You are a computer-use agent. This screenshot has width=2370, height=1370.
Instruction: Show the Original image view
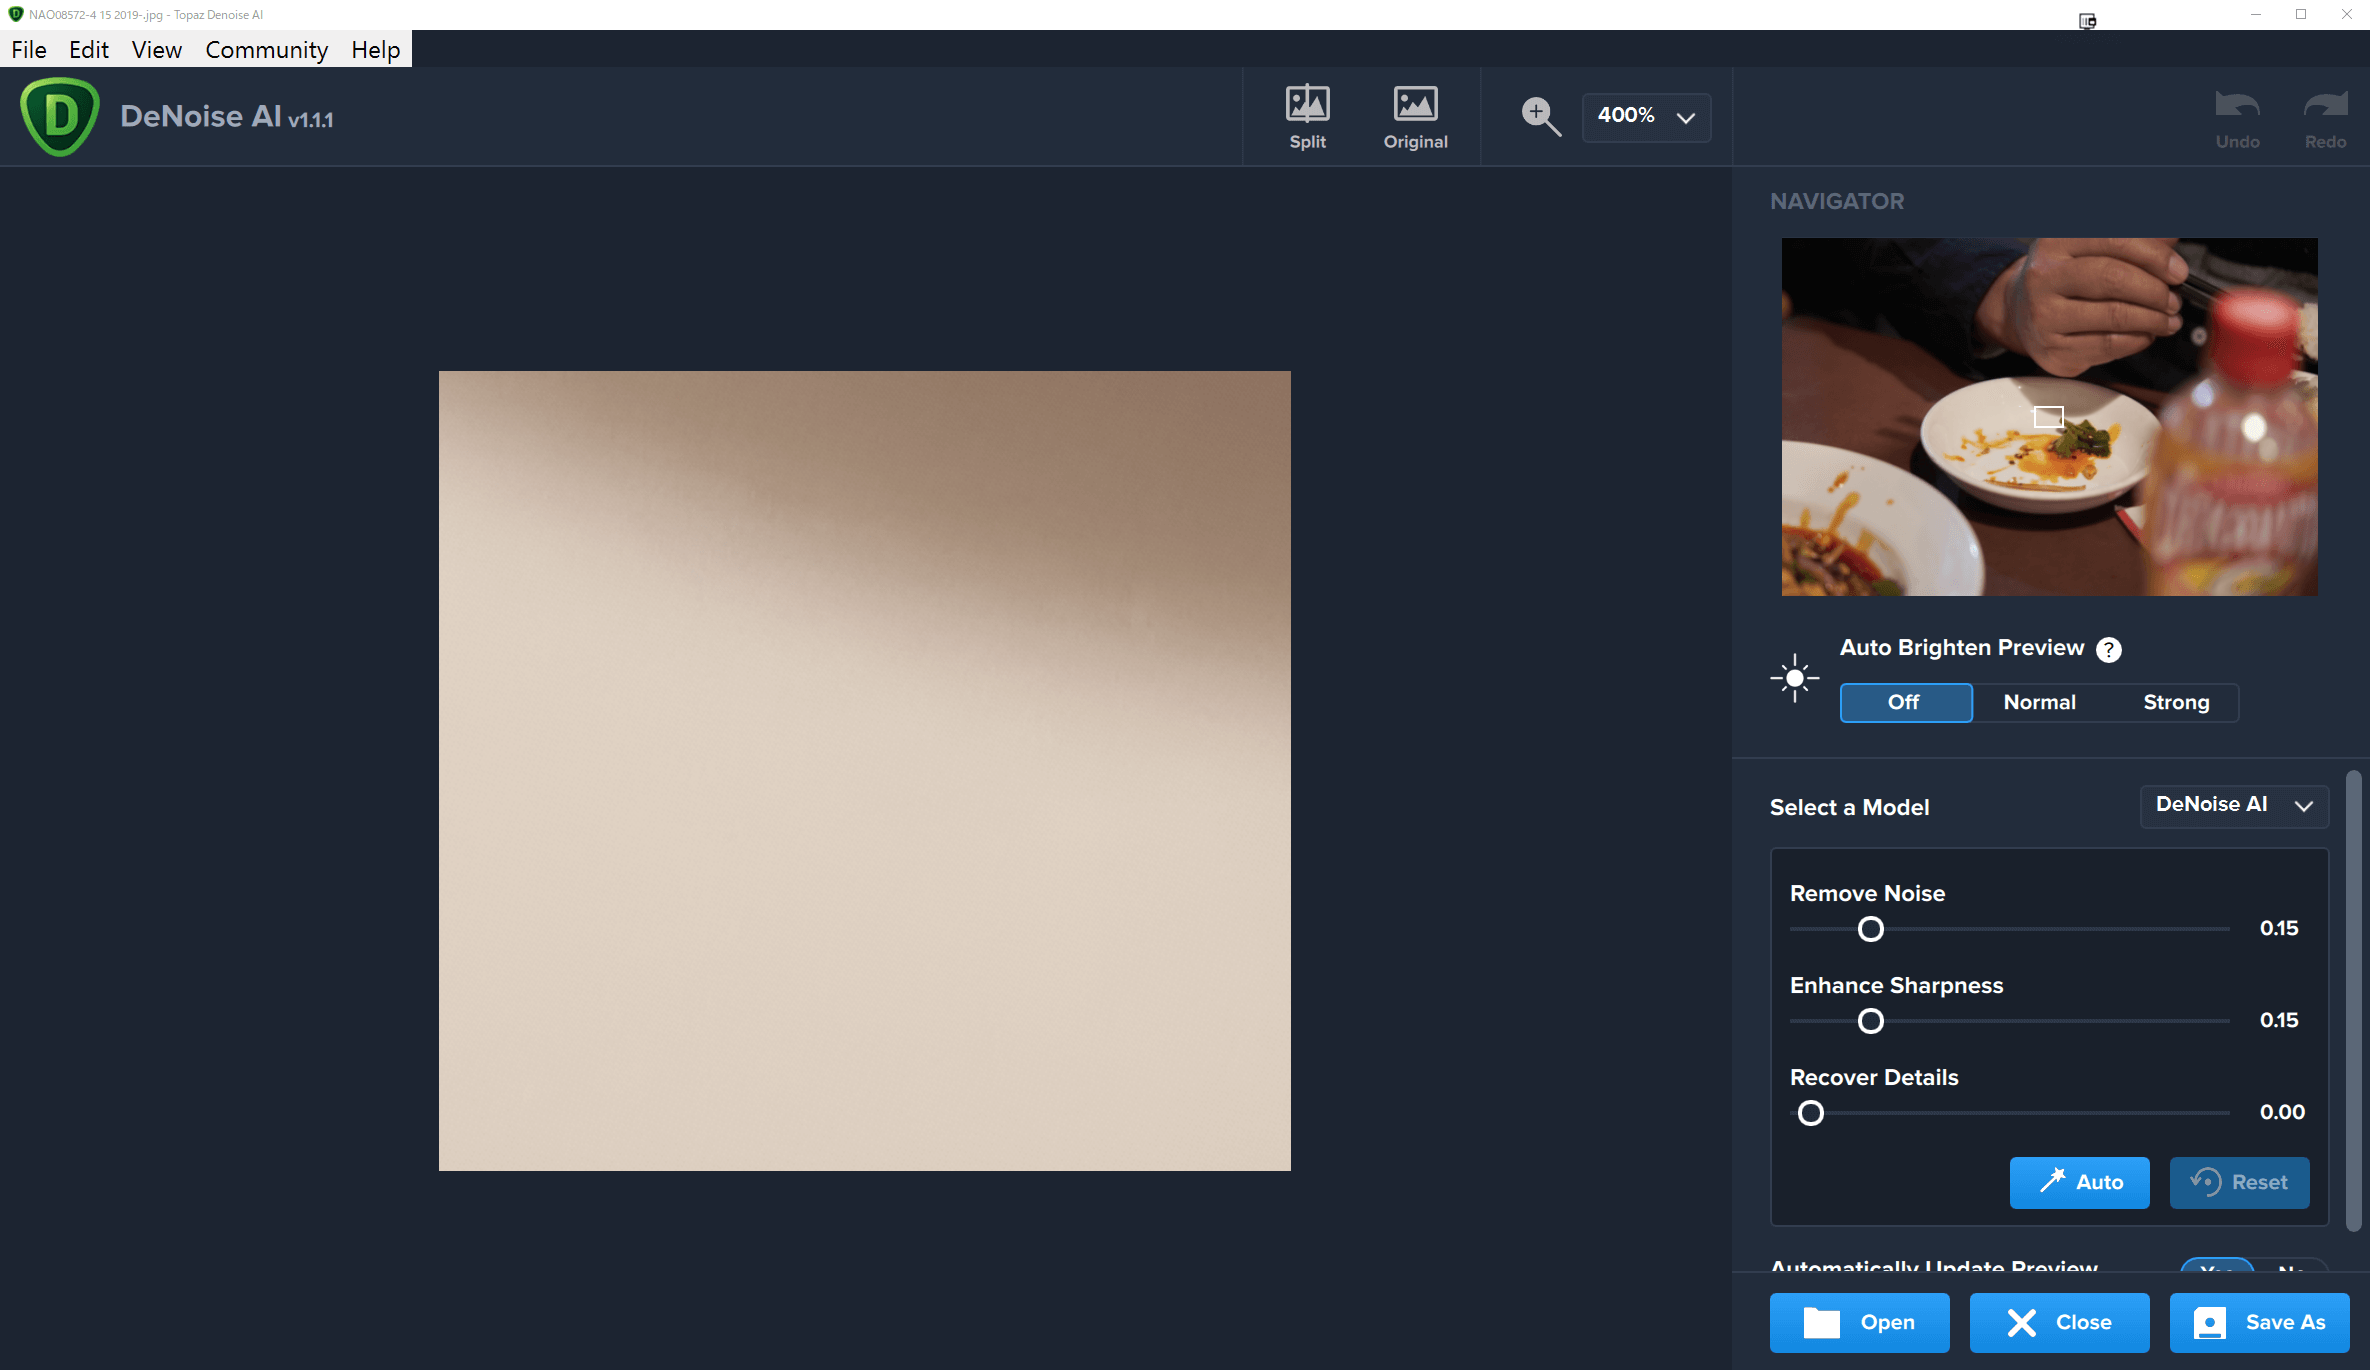tap(1415, 116)
